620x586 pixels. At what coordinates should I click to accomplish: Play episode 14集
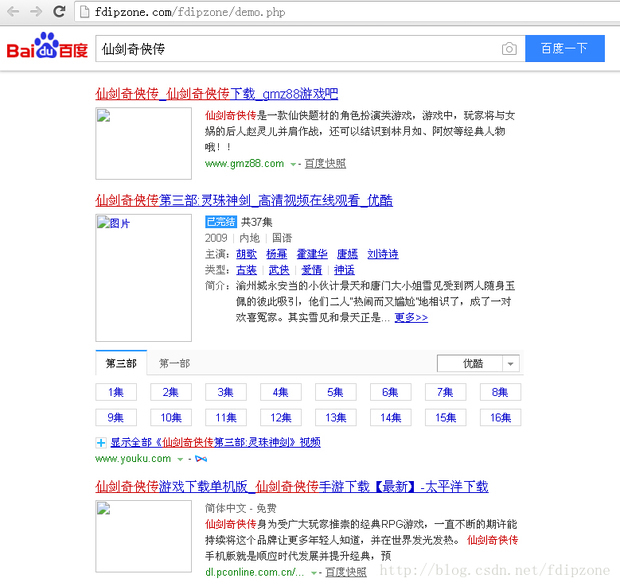[x=391, y=418]
